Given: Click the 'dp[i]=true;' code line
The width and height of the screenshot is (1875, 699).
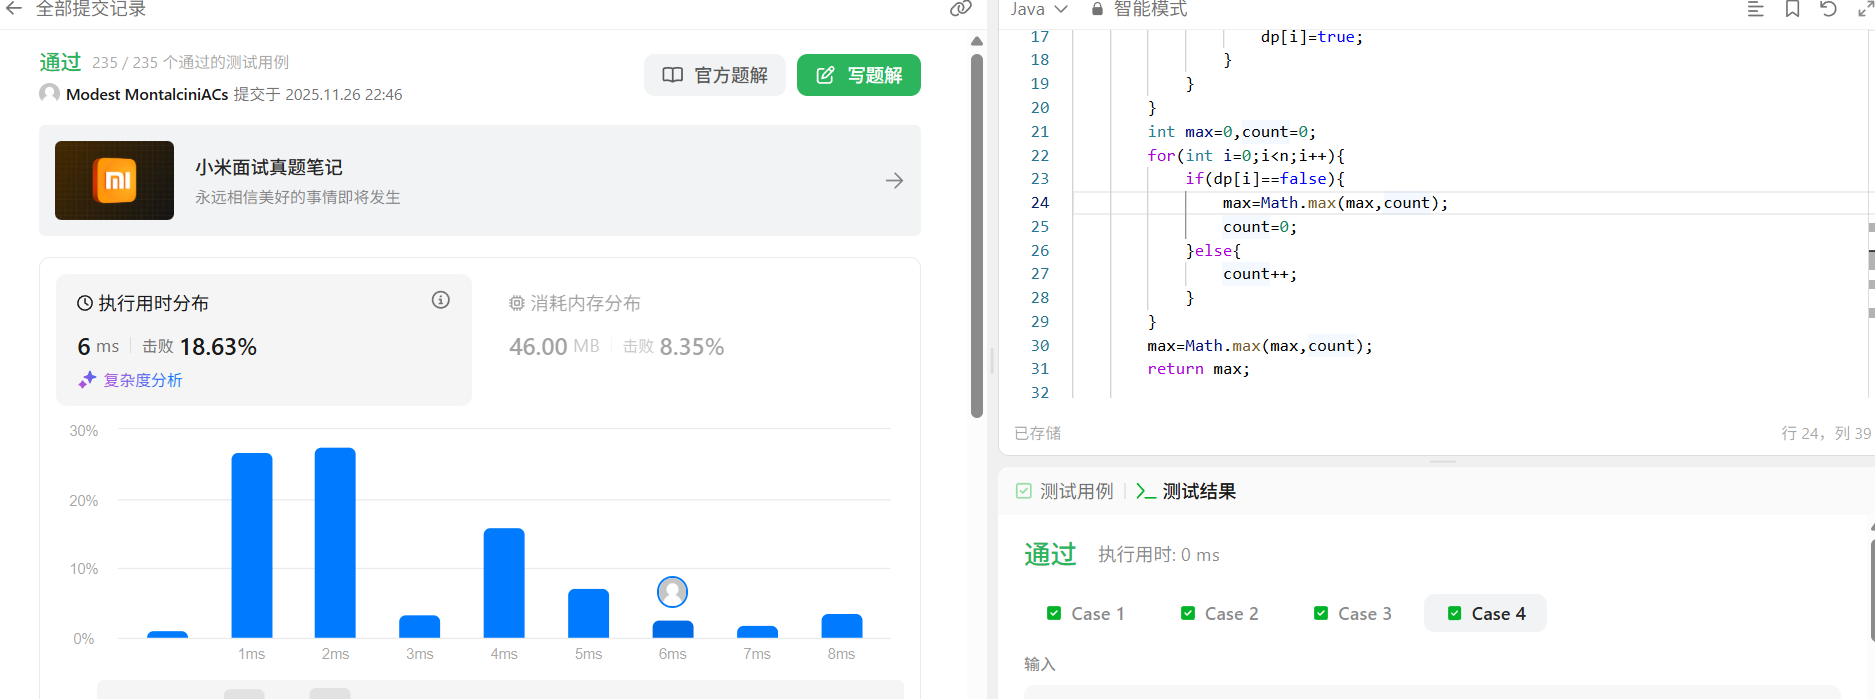Looking at the screenshot, I should [1311, 37].
